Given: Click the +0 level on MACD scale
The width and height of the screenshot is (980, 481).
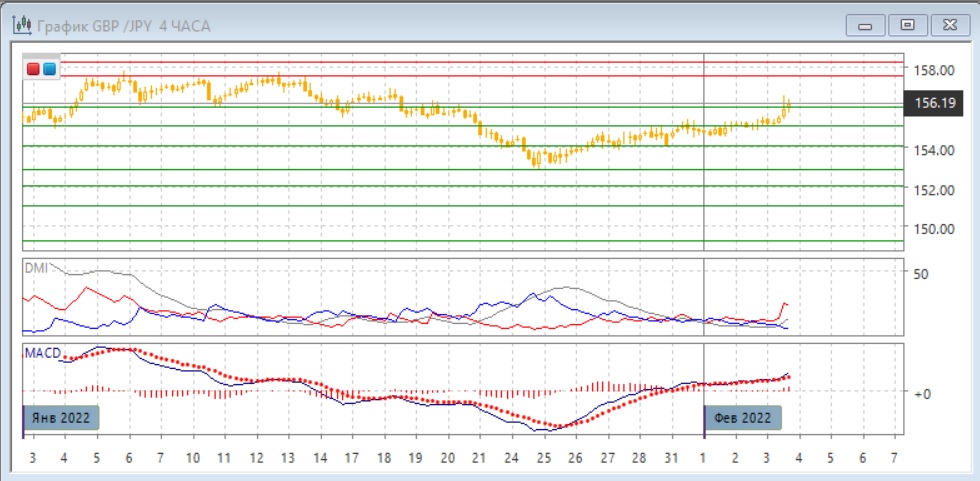Looking at the screenshot, I should [921, 394].
